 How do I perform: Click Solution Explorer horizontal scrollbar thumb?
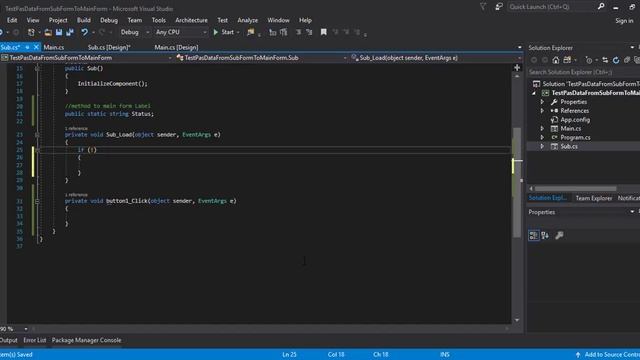pos(576,189)
